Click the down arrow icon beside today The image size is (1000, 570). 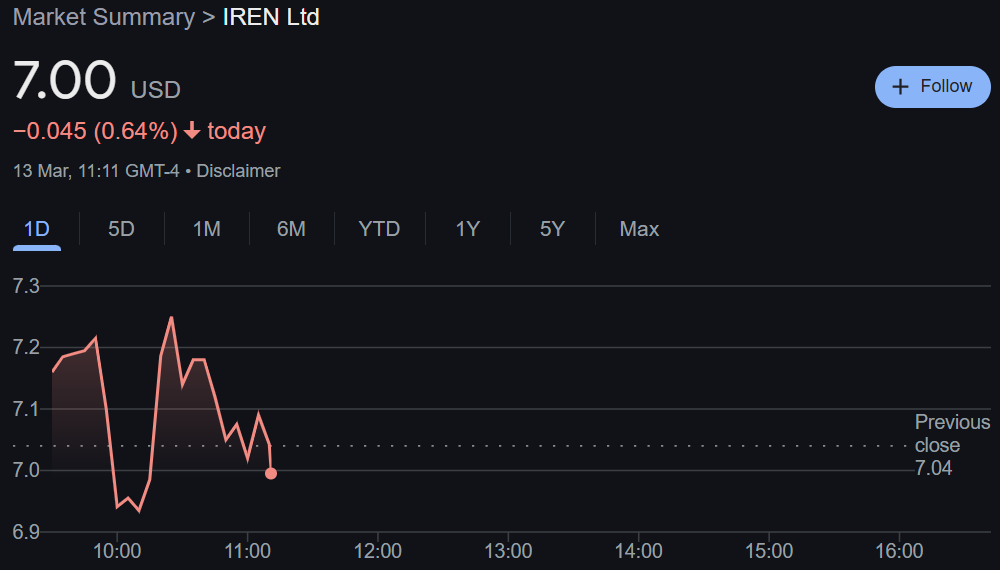pos(192,131)
